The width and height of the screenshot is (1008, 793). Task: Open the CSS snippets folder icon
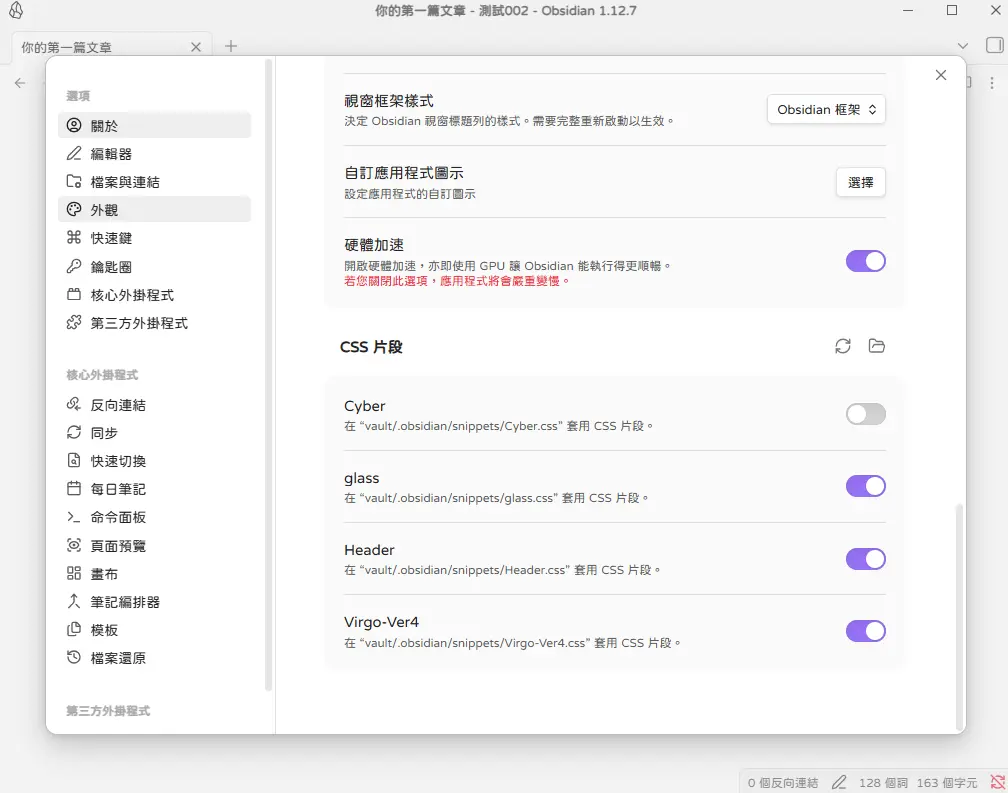pyautogui.click(x=877, y=346)
